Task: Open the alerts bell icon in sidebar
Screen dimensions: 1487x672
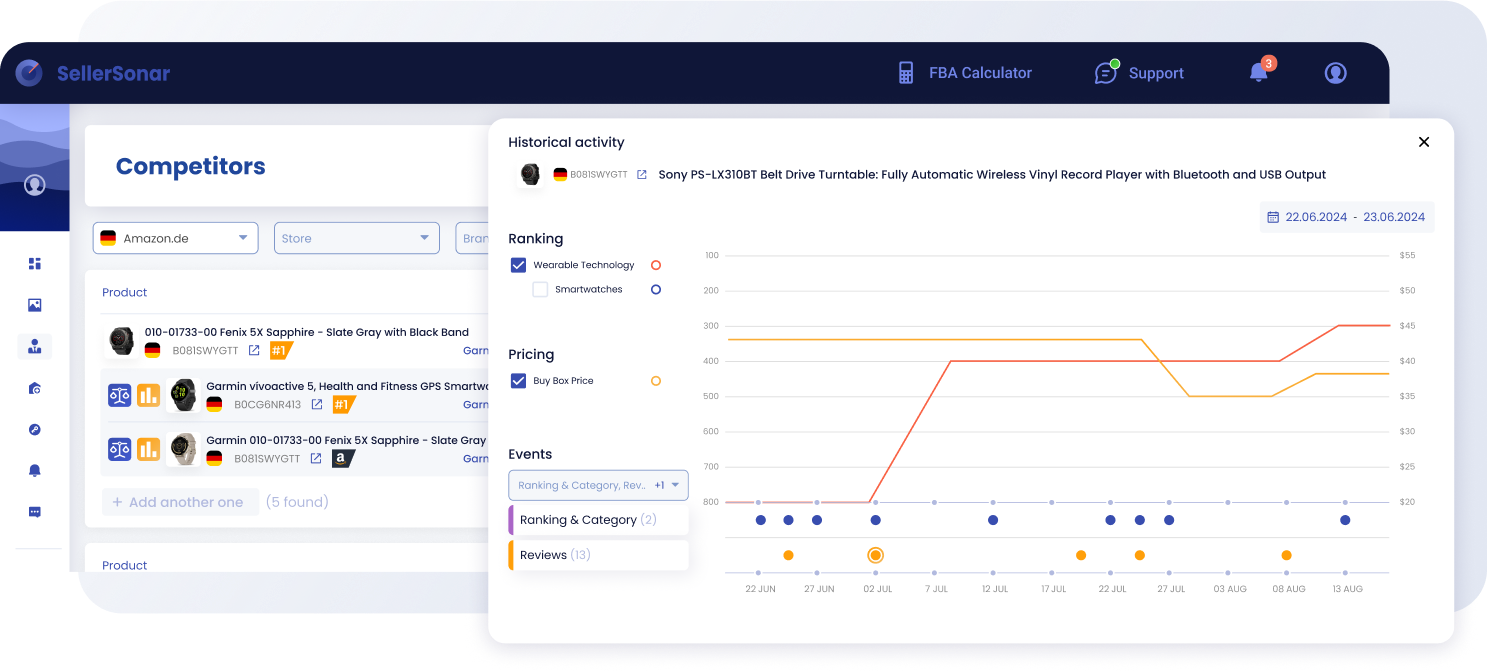Action: 35,471
